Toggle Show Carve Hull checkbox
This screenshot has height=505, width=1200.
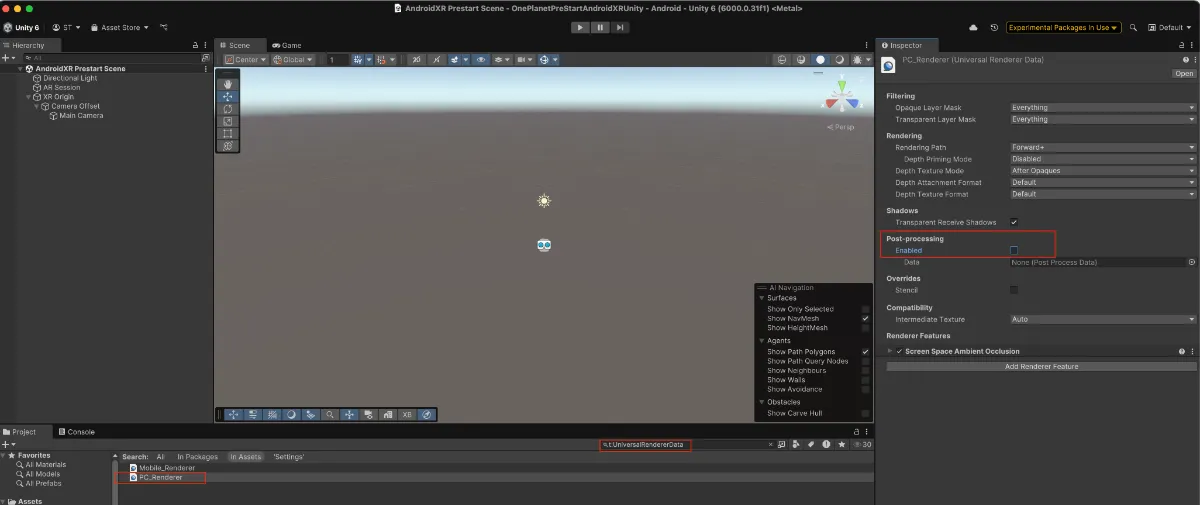[x=865, y=413]
